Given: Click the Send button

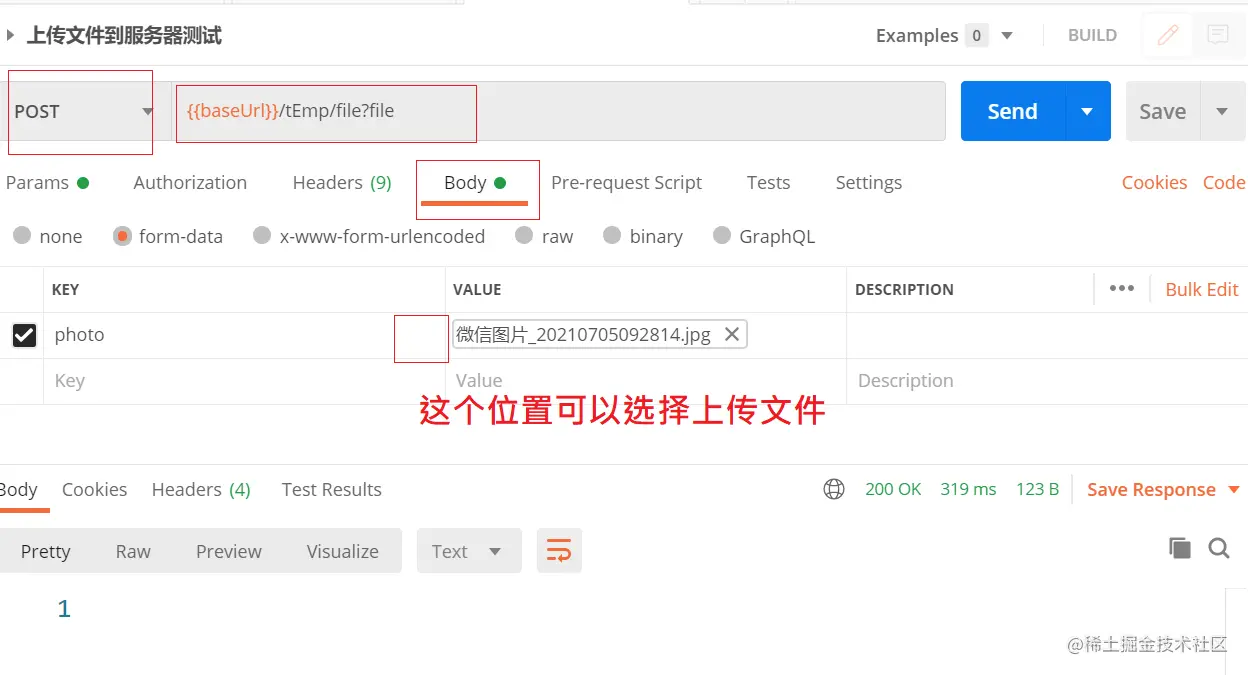Looking at the screenshot, I should click(1013, 111).
